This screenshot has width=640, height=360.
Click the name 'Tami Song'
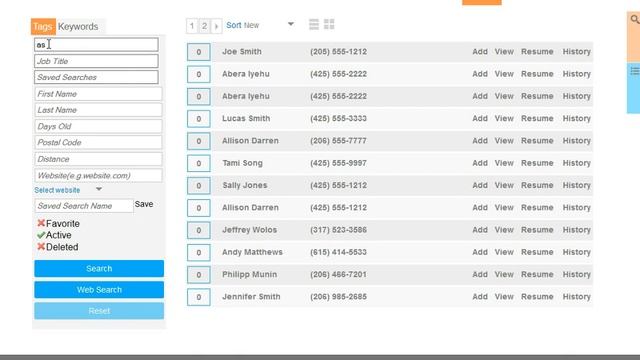pyautogui.click(x=242, y=163)
